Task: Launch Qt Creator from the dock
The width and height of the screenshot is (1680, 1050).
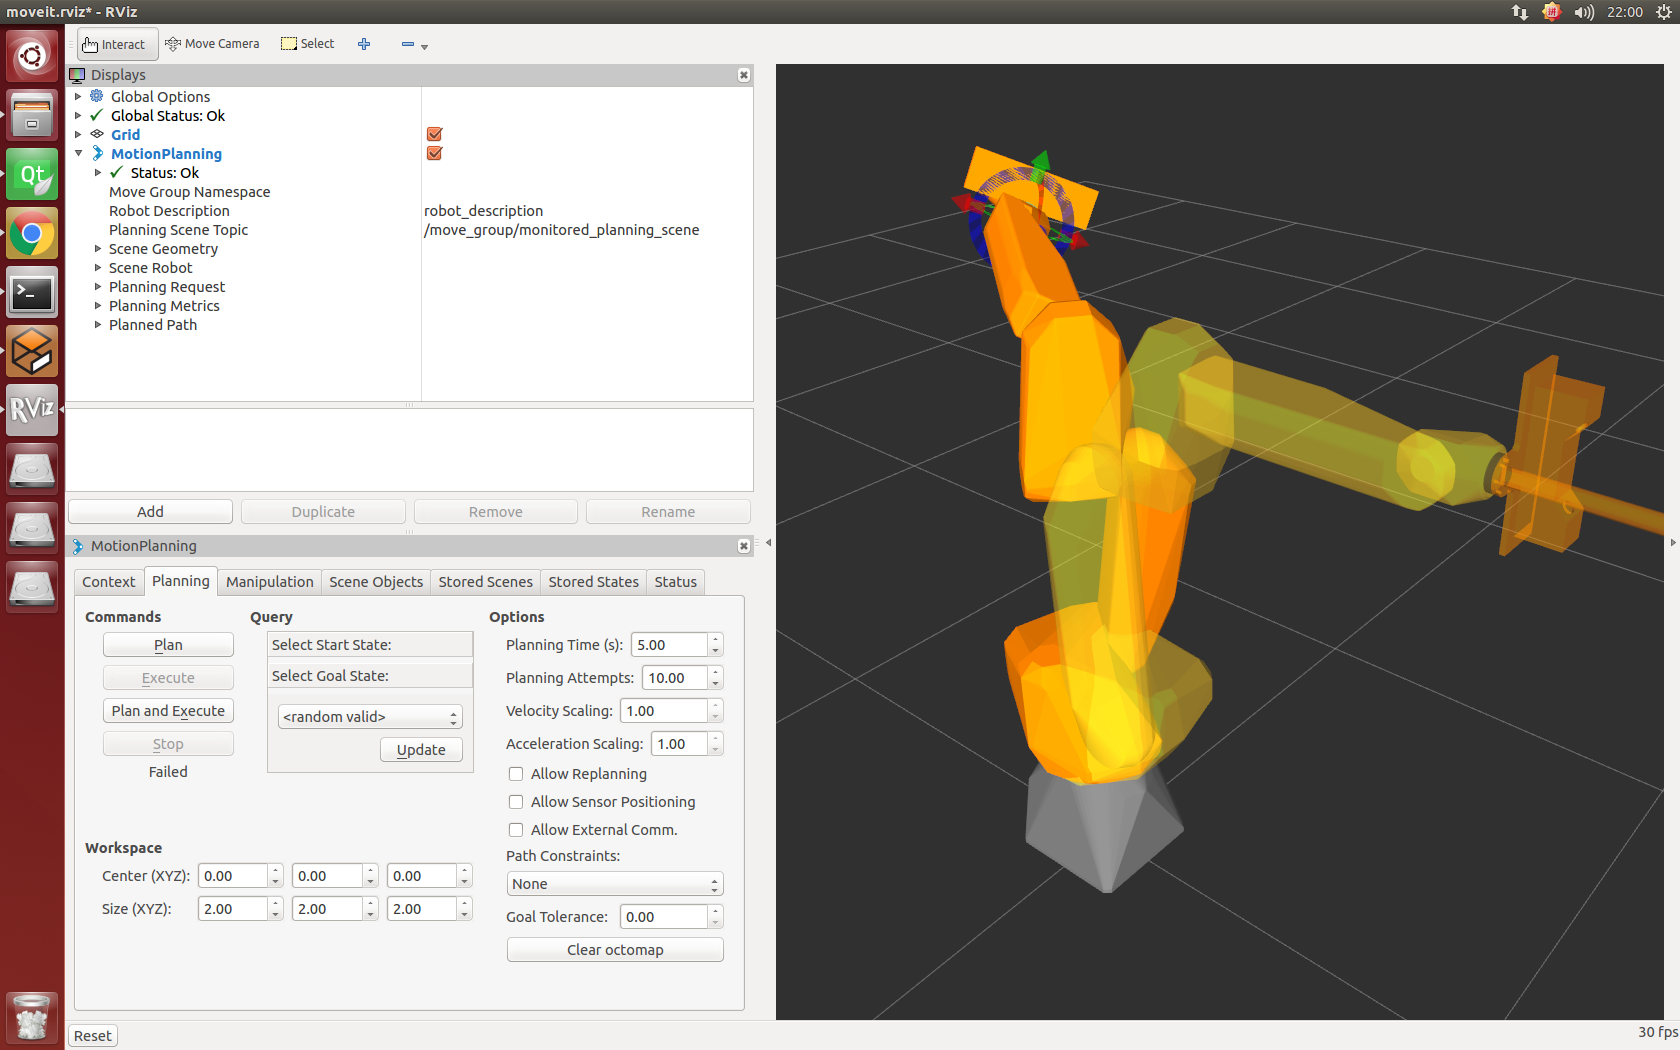Action: click(32, 175)
